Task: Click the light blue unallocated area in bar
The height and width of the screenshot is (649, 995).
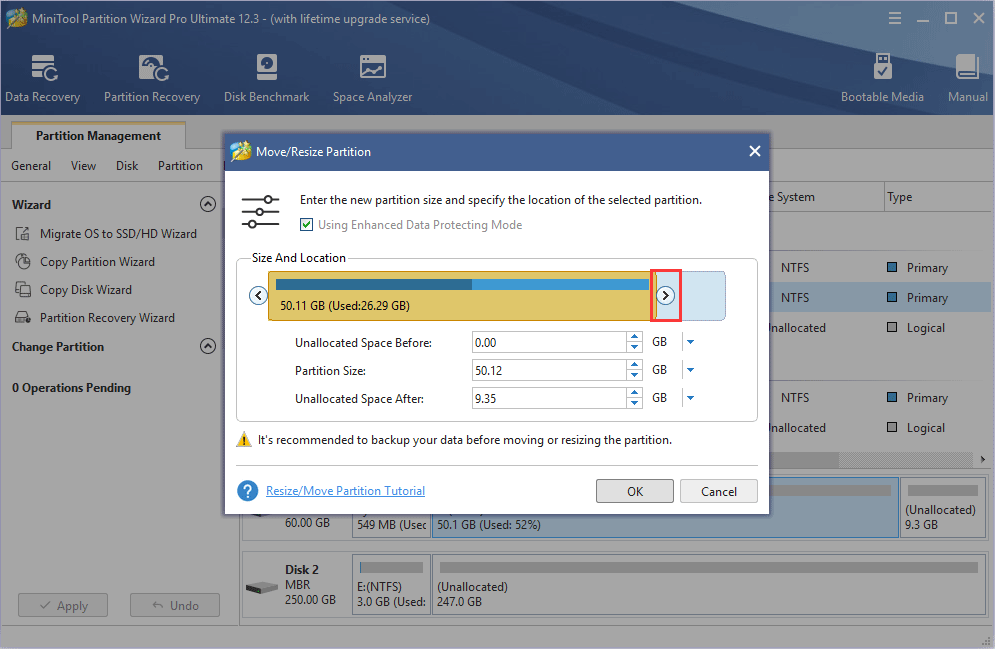Action: click(703, 296)
